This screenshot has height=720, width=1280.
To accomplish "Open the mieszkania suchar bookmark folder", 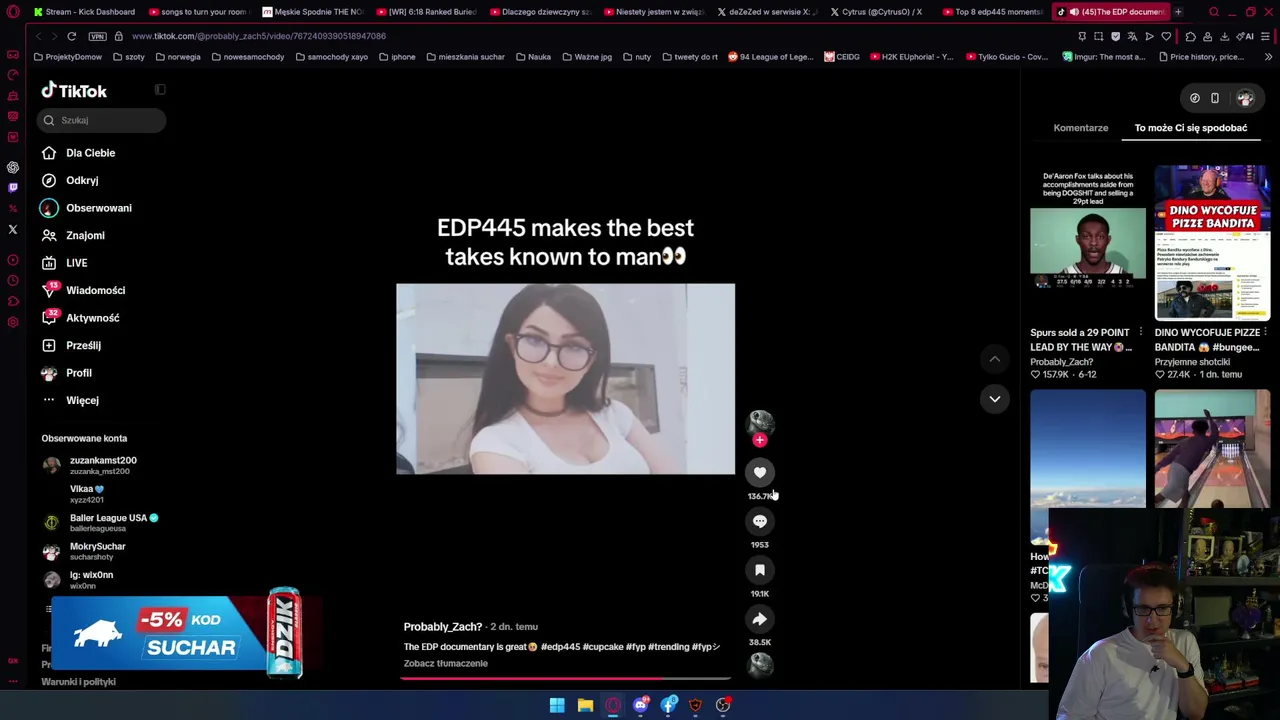I will [x=465, y=57].
